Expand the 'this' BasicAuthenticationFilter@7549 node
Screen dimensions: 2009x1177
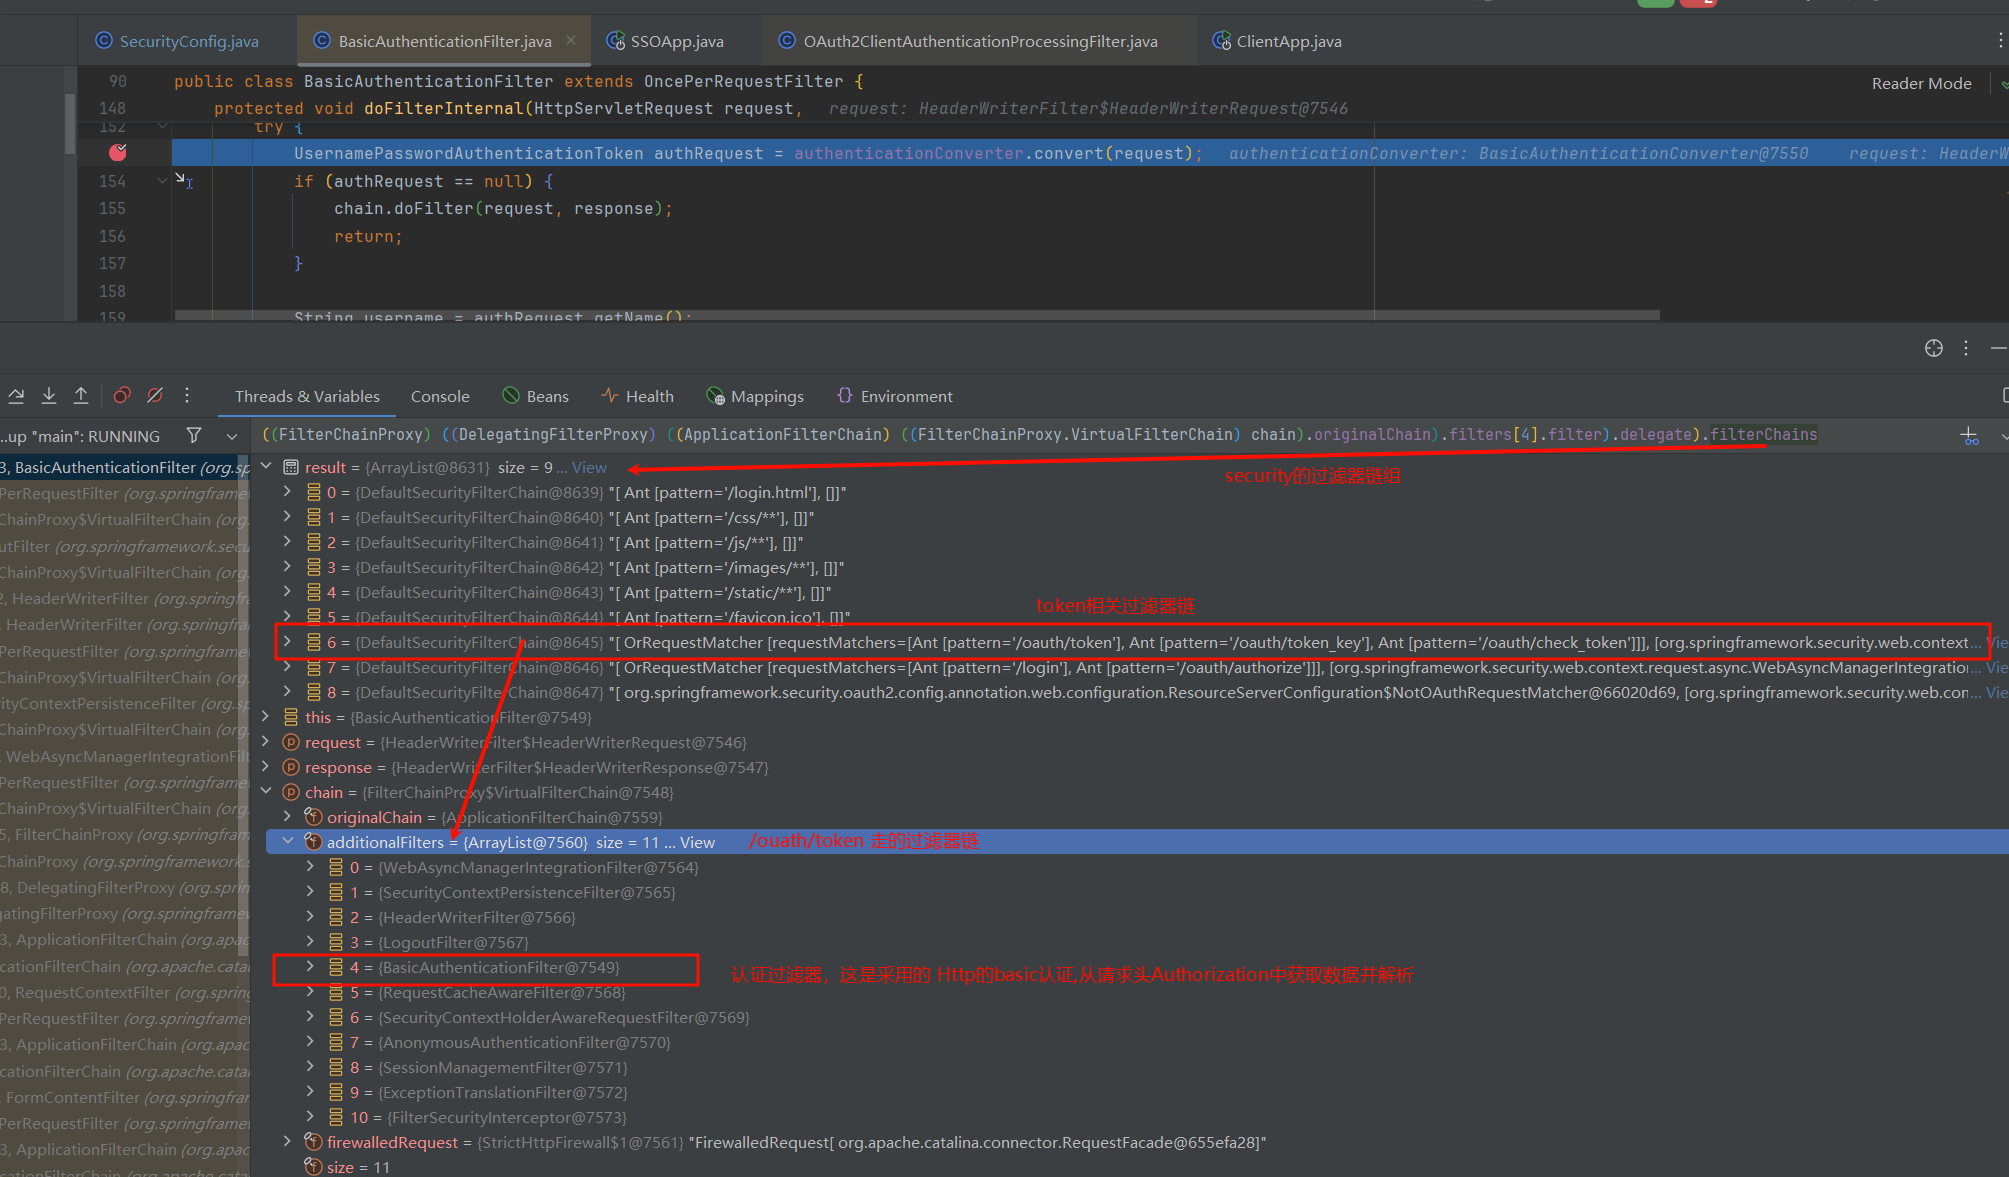click(266, 717)
